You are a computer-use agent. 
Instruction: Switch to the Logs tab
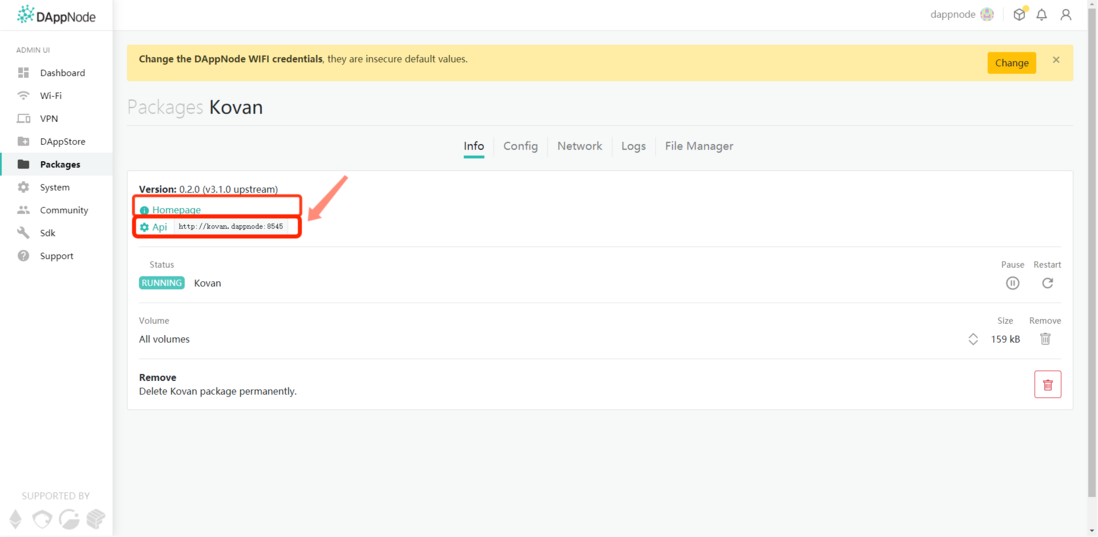point(634,146)
